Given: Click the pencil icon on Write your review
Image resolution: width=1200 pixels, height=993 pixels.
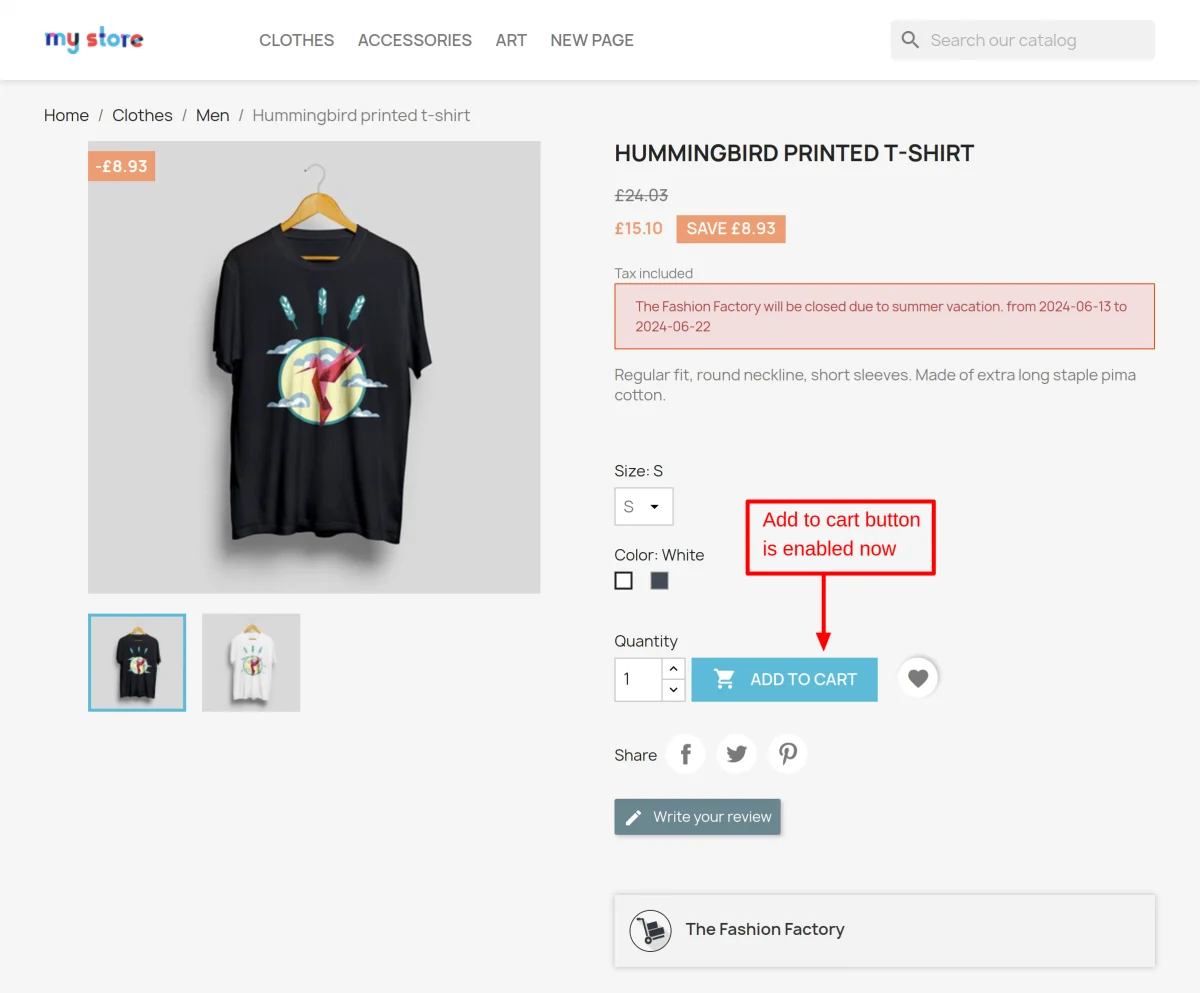Looking at the screenshot, I should pyautogui.click(x=633, y=816).
